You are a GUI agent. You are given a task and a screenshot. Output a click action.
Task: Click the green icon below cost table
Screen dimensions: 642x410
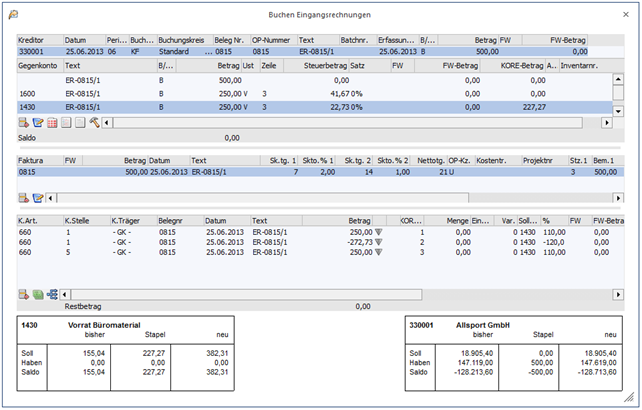(x=37, y=294)
